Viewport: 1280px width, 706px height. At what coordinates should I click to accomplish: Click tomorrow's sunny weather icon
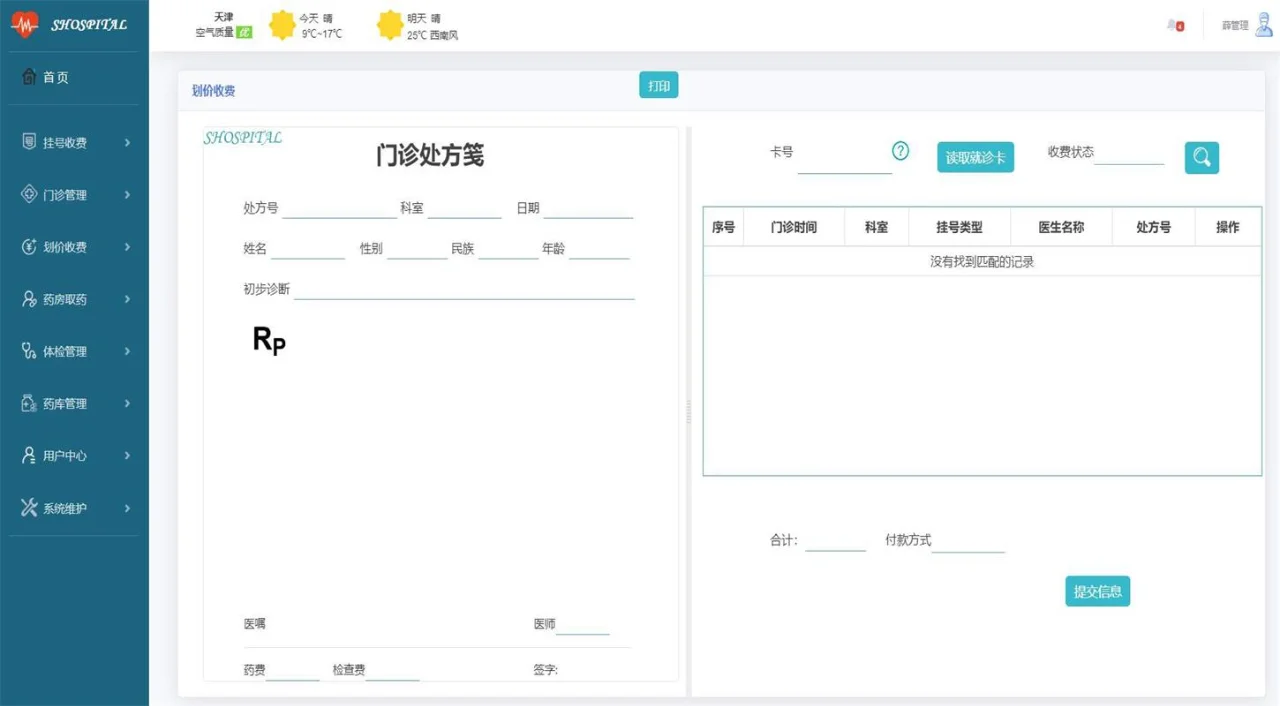[389, 25]
